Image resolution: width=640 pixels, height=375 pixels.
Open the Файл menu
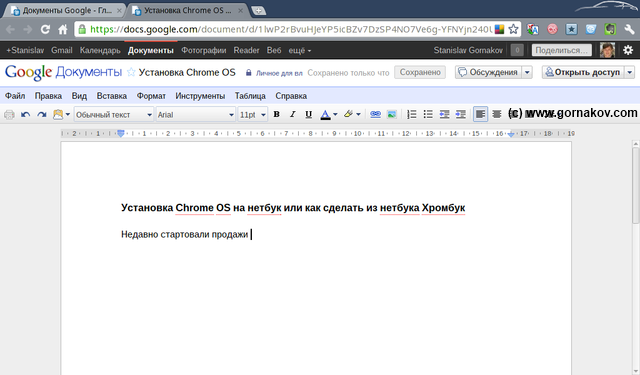pos(15,96)
